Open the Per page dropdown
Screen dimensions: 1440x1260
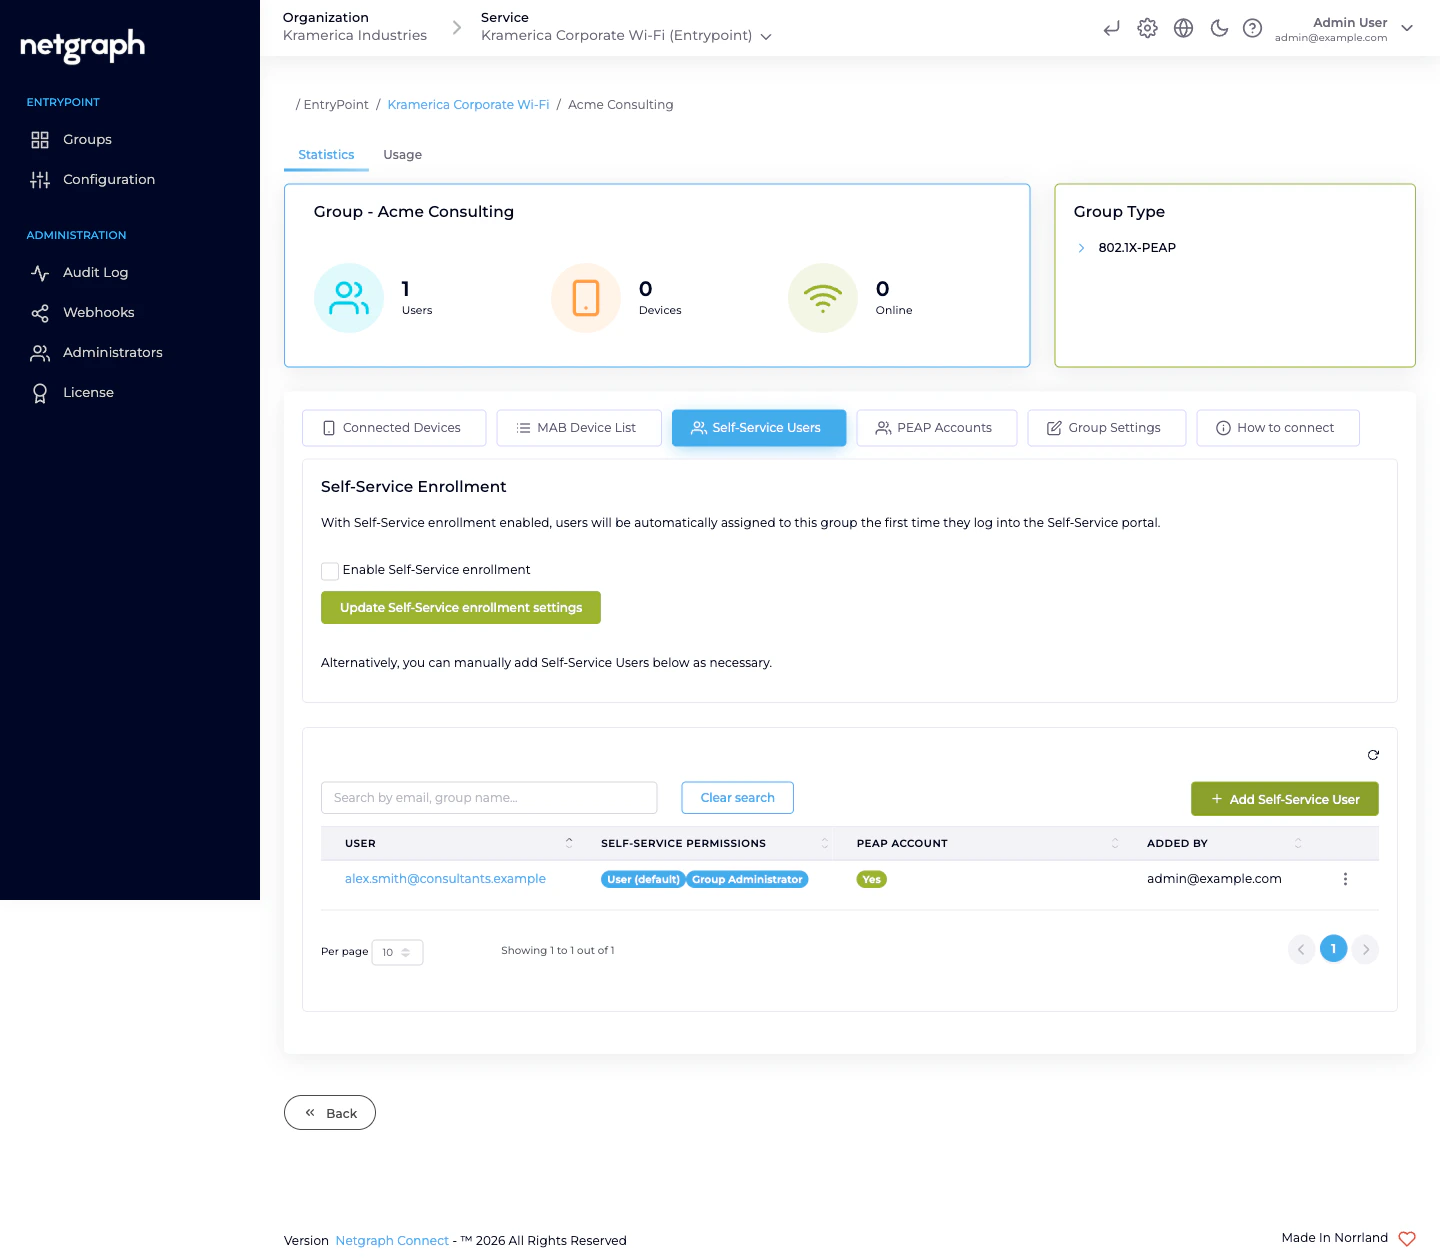coord(397,952)
